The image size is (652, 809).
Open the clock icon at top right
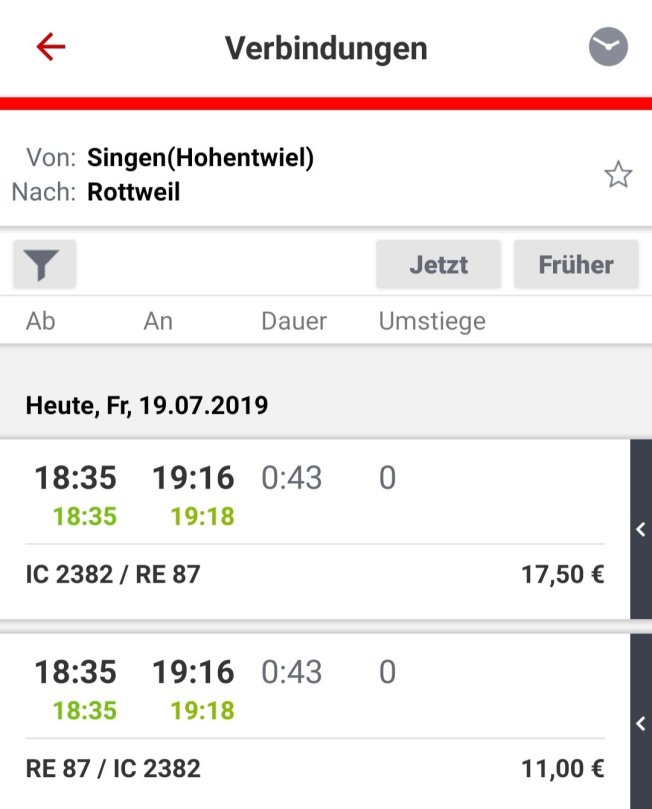pyautogui.click(x=608, y=47)
